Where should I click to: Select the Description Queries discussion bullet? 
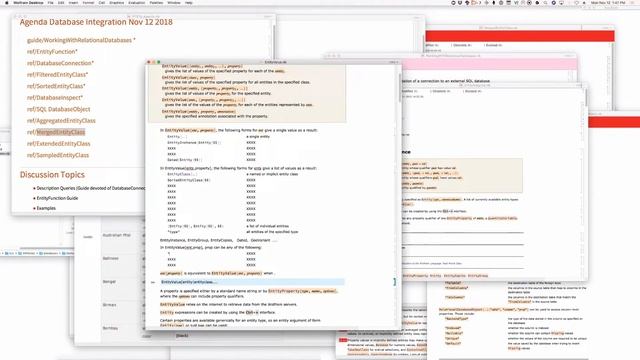(91, 188)
